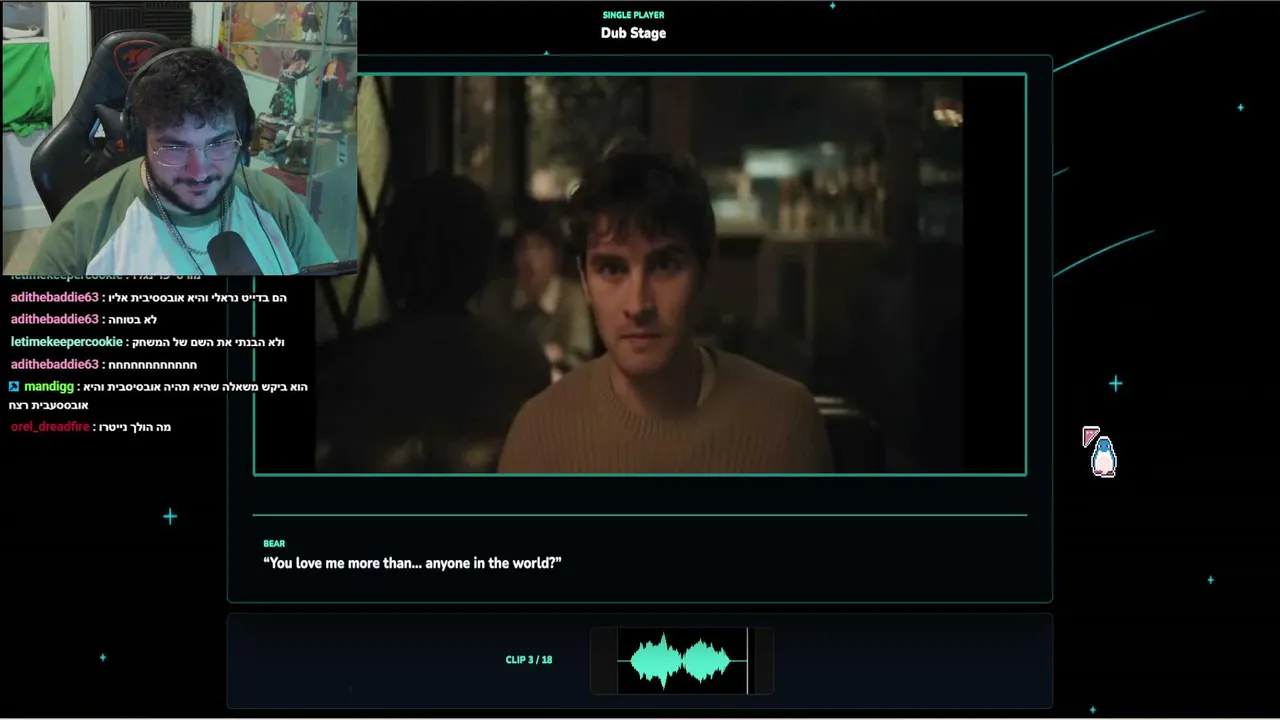Click the chat message "מה הולך נייטרו"
The width and height of the screenshot is (1280, 720).
tap(136, 427)
